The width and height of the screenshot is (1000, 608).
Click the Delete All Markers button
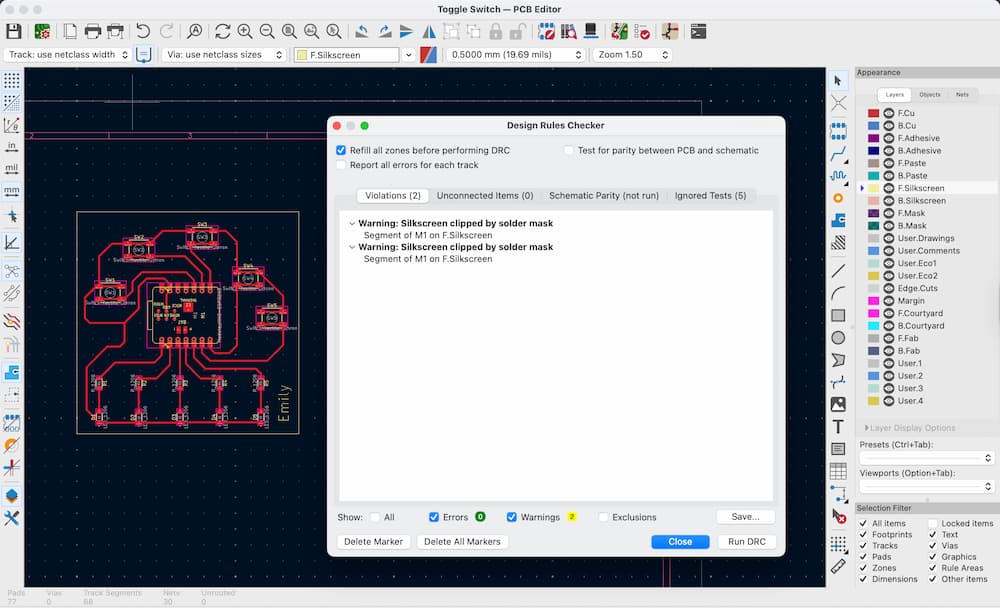tap(462, 541)
